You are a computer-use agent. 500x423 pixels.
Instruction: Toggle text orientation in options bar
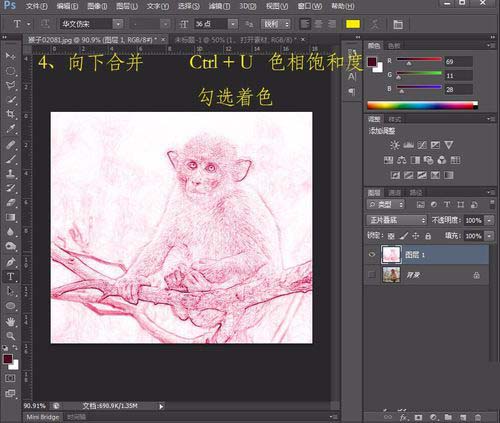[45, 24]
